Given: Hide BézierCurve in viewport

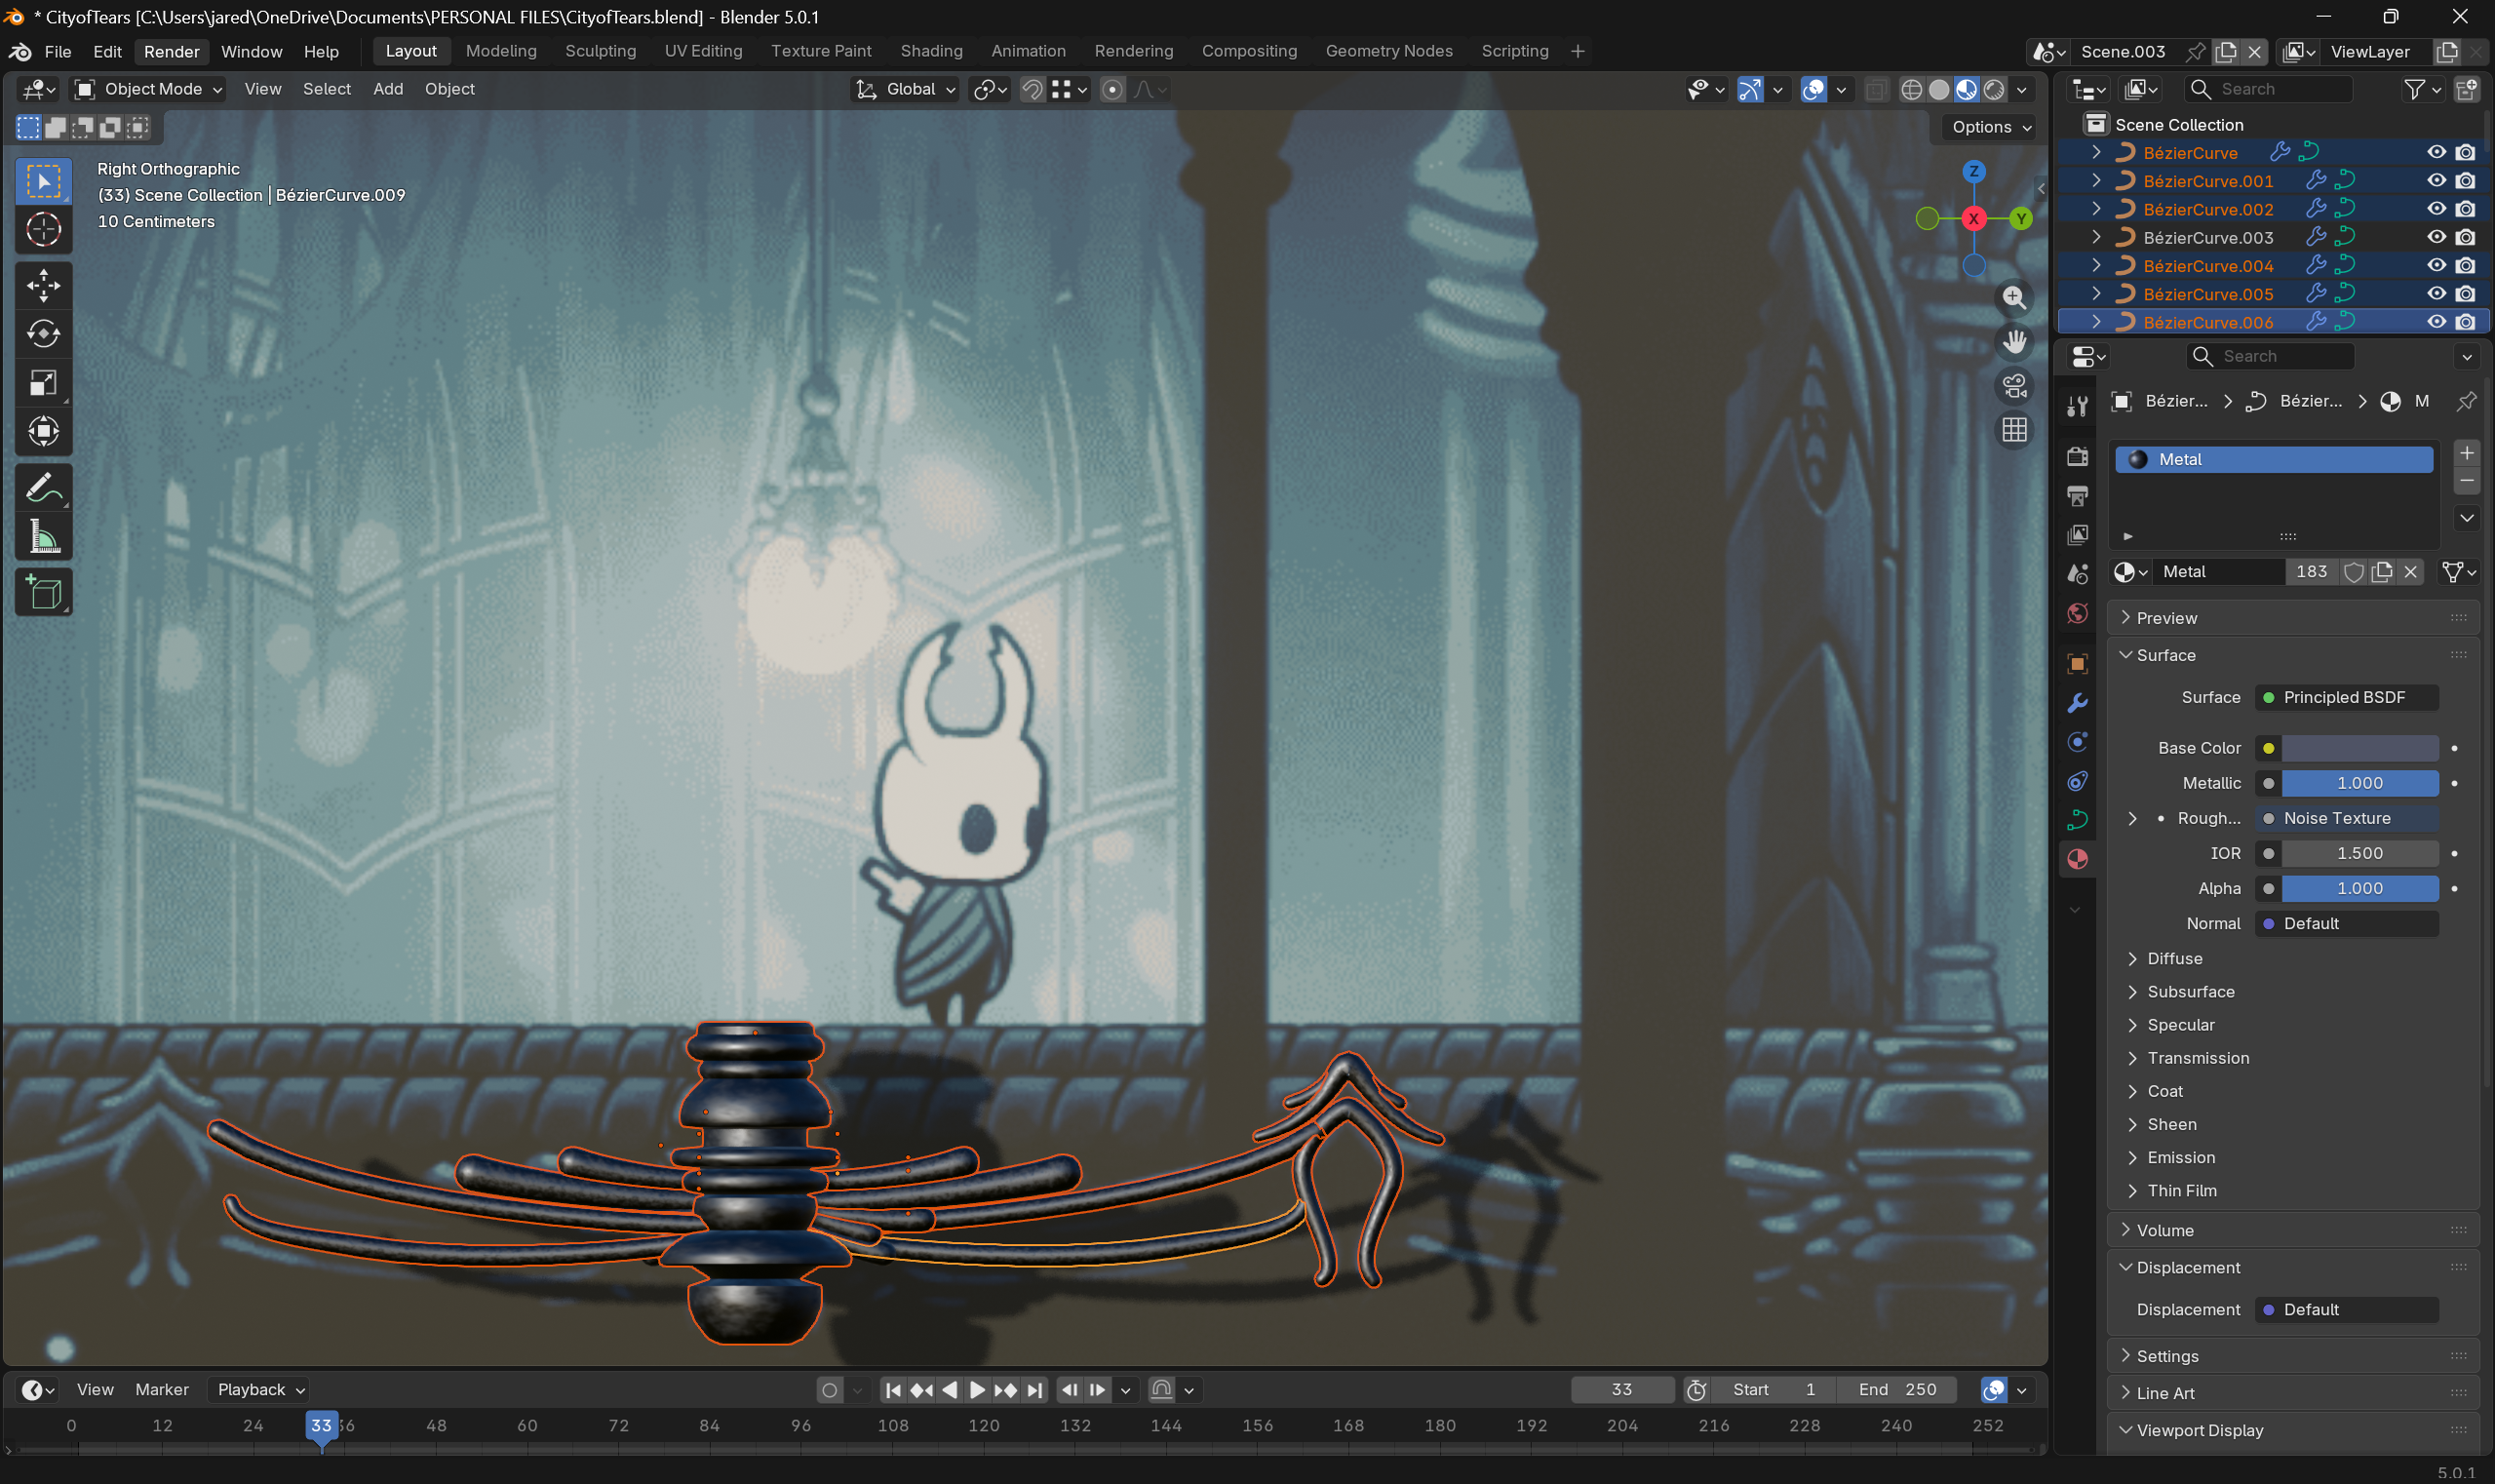Looking at the screenshot, I should 2436,152.
